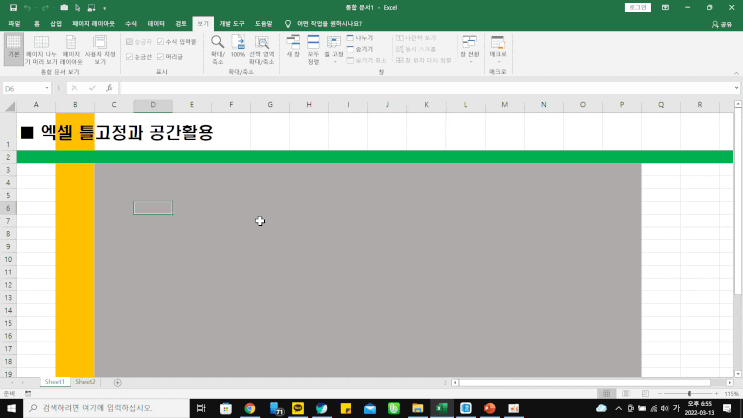Screen dimensions: 743x418
Task: Click the 로그인 sign-in button
Action: pyautogui.click(x=637, y=8)
